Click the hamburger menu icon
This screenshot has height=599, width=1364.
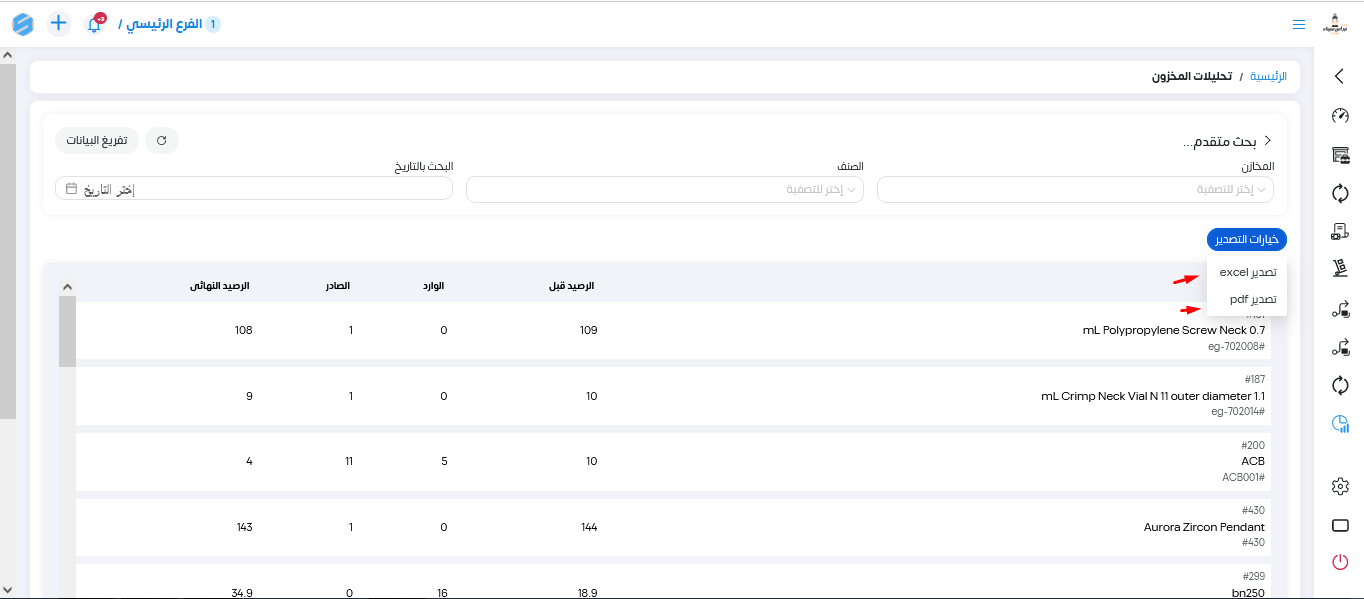pyautogui.click(x=1299, y=25)
